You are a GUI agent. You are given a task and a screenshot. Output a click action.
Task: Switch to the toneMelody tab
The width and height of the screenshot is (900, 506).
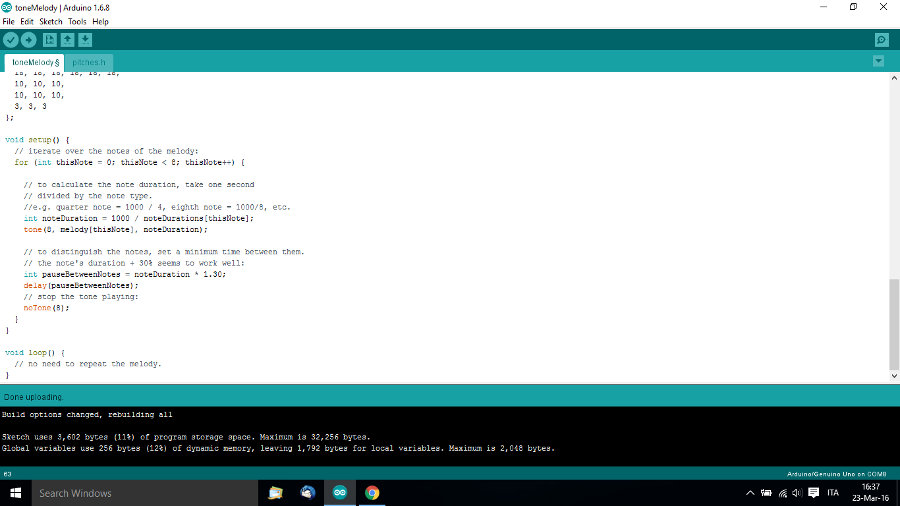click(35, 62)
